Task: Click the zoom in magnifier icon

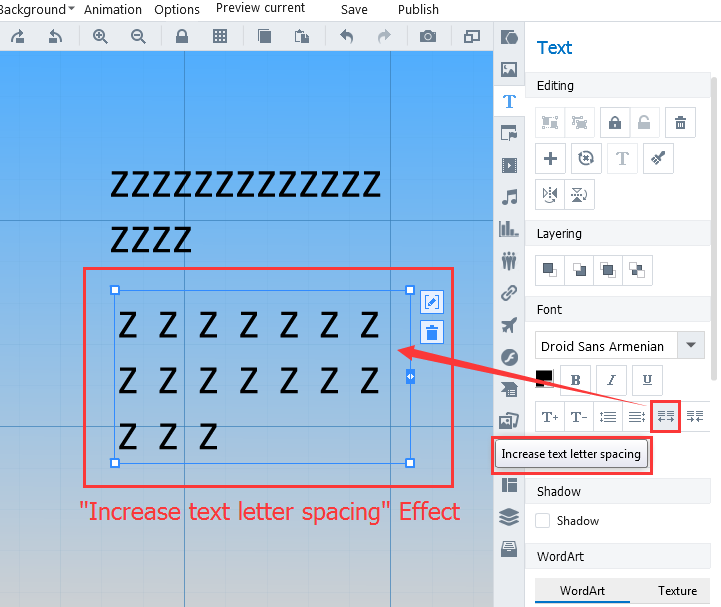Action: [100, 37]
